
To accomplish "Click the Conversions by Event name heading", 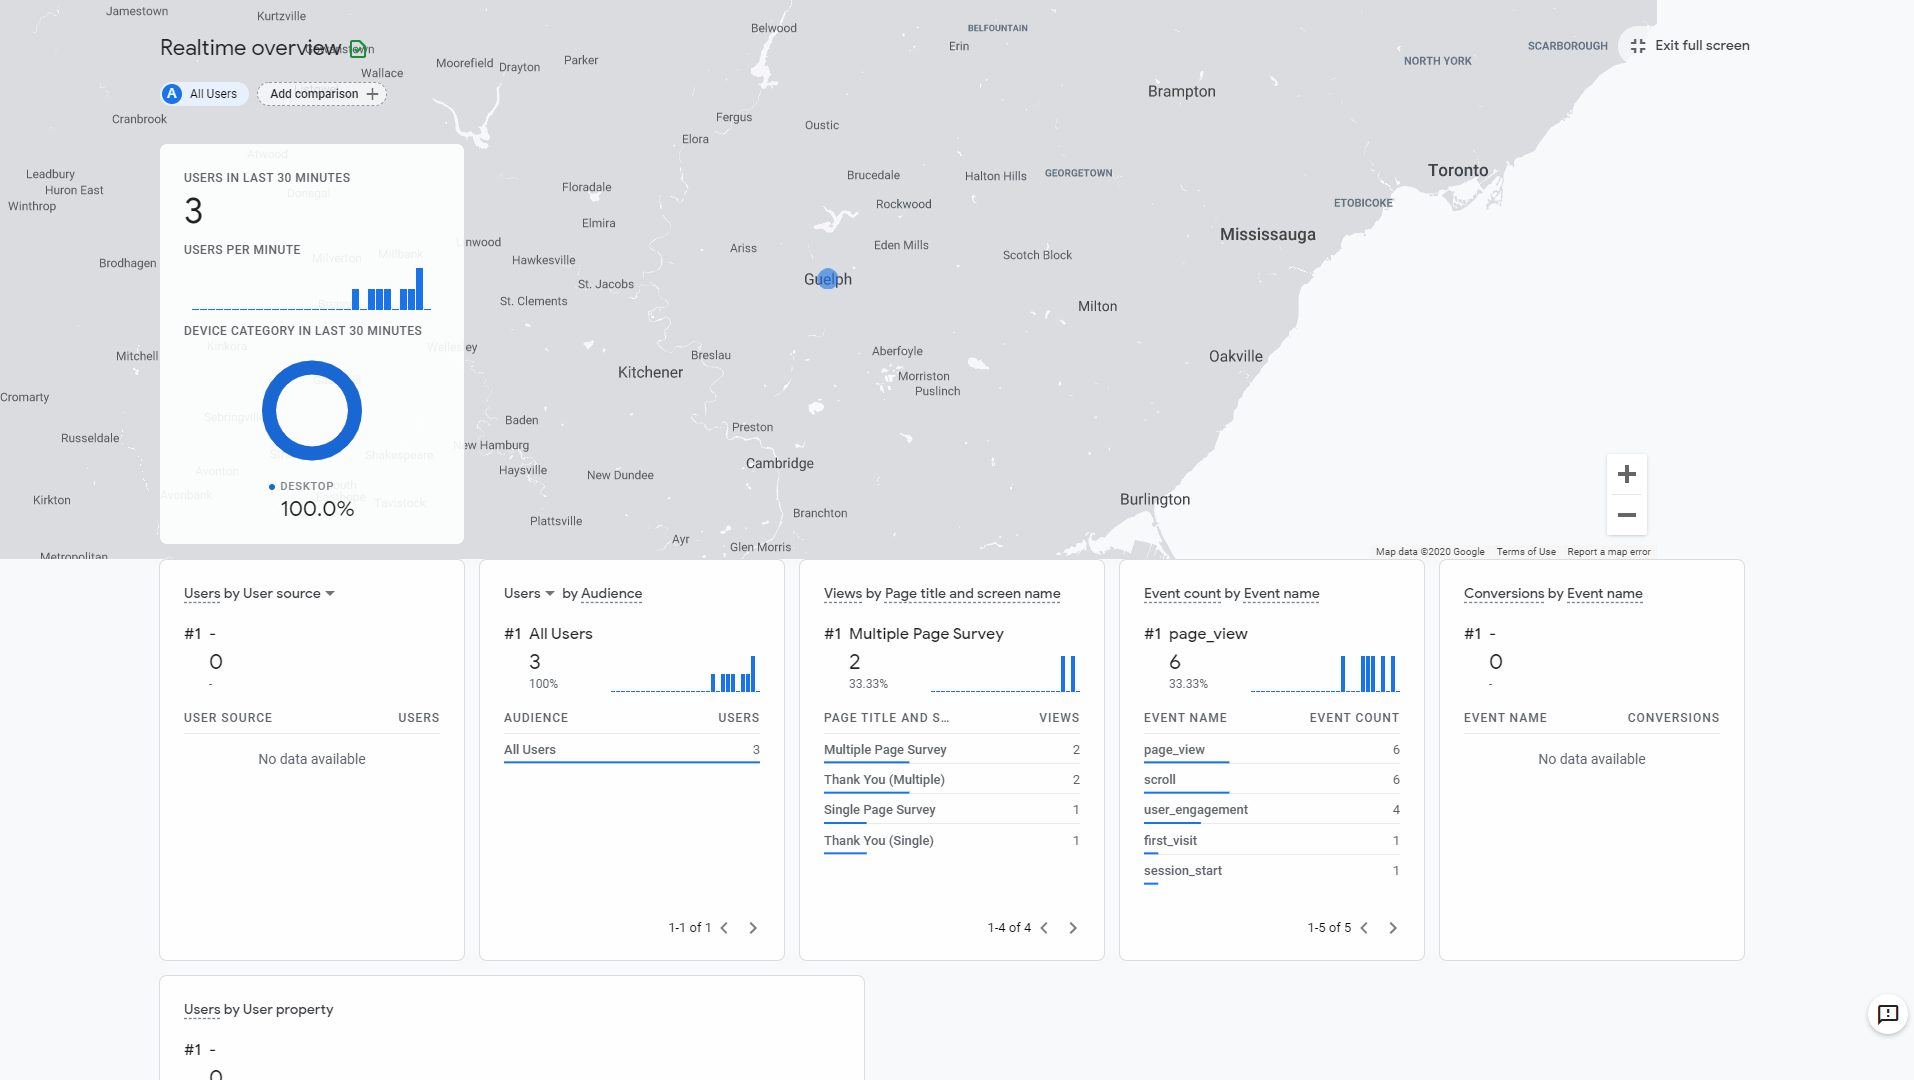I will click(x=1553, y=594).
